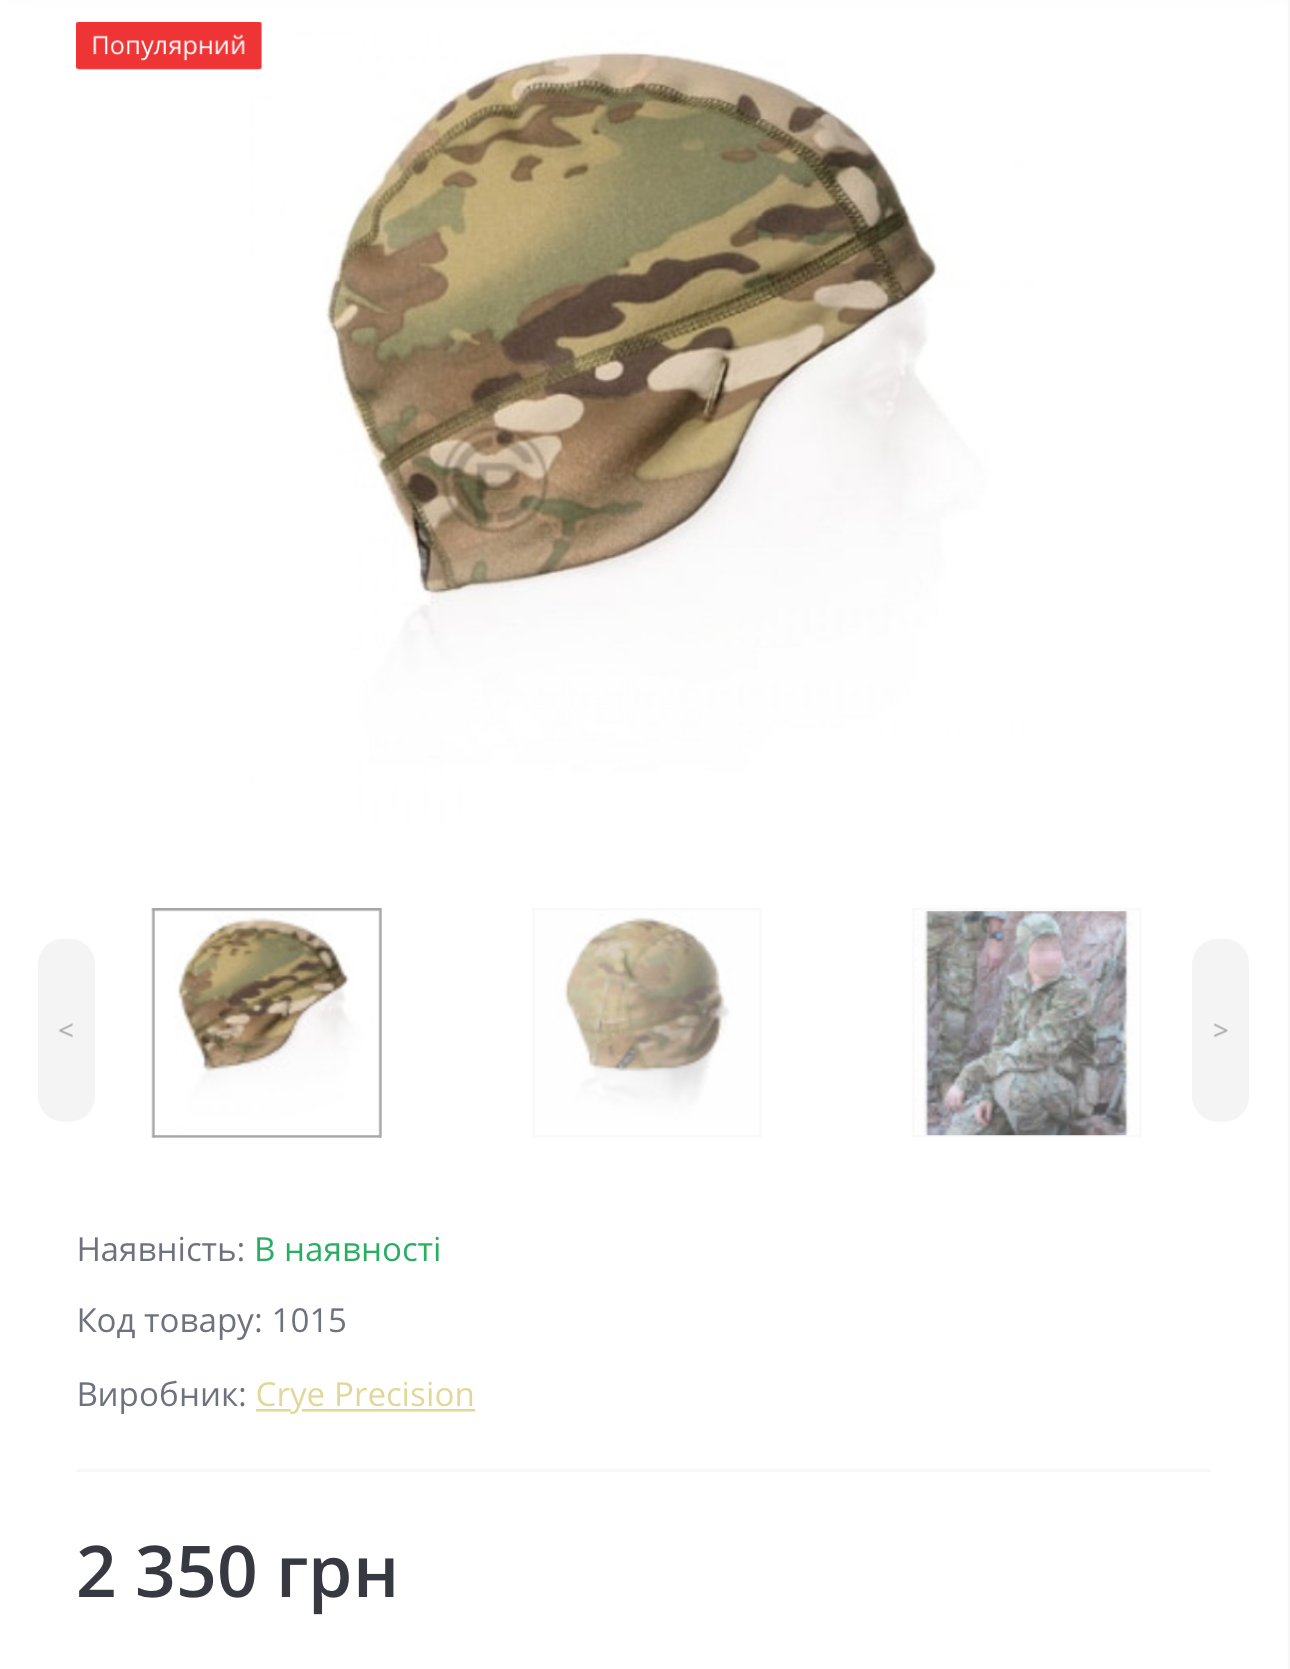
Task: Click the Crye Precision watermark logo on cap
Action: [x=496, y=479]
